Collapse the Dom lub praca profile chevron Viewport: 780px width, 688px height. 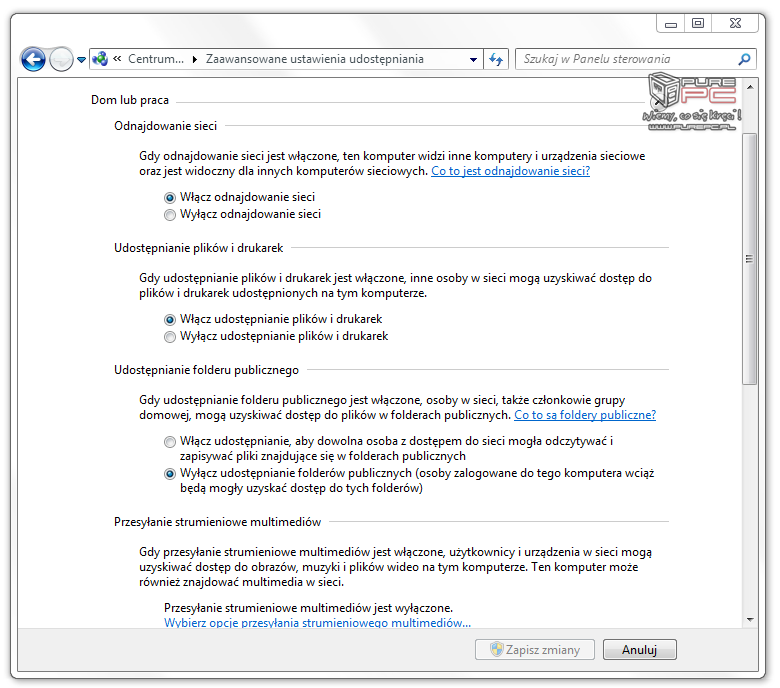[657, 102]
